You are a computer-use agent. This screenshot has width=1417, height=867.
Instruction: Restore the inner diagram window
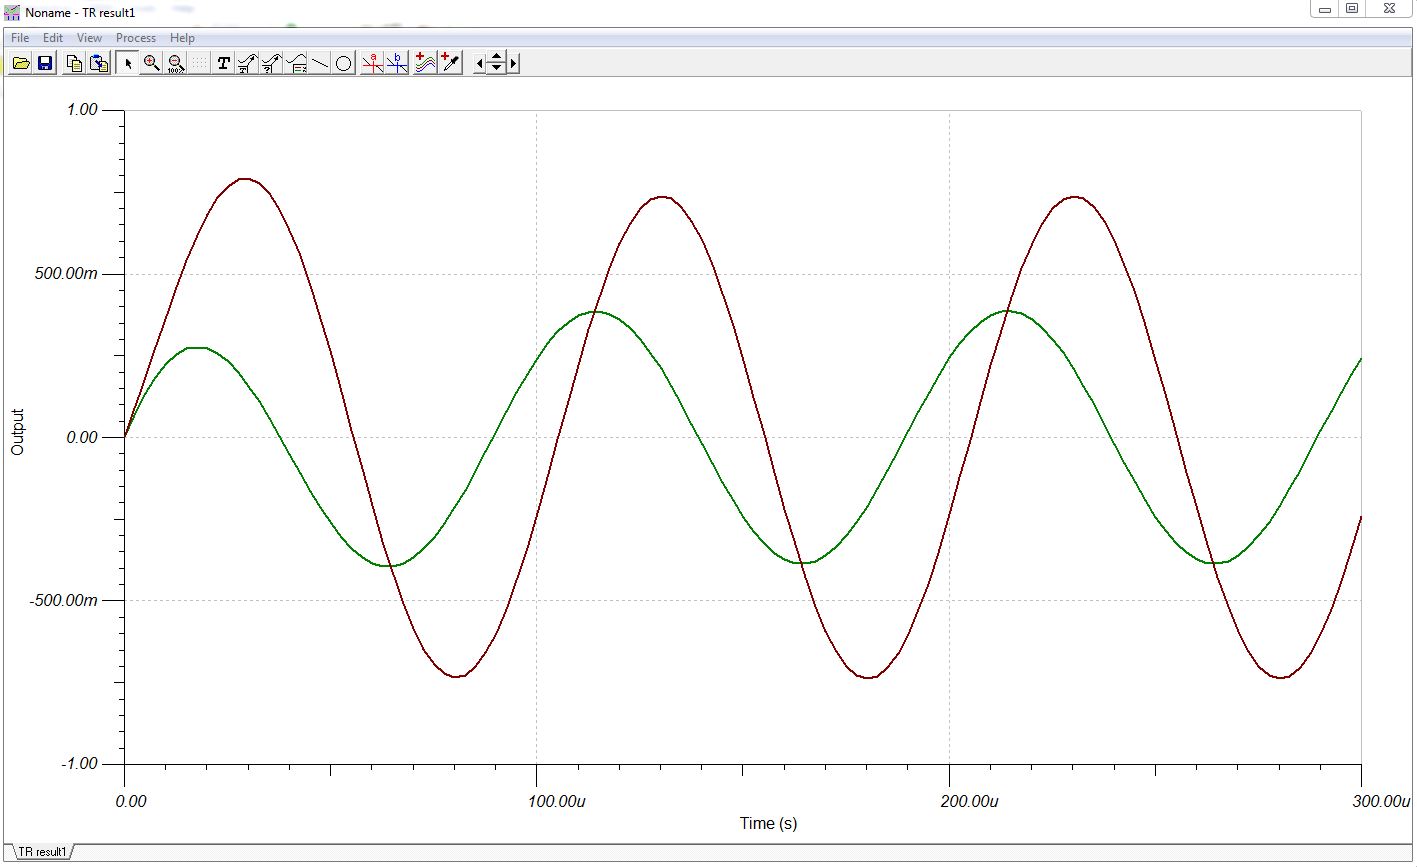[1352, 9]
